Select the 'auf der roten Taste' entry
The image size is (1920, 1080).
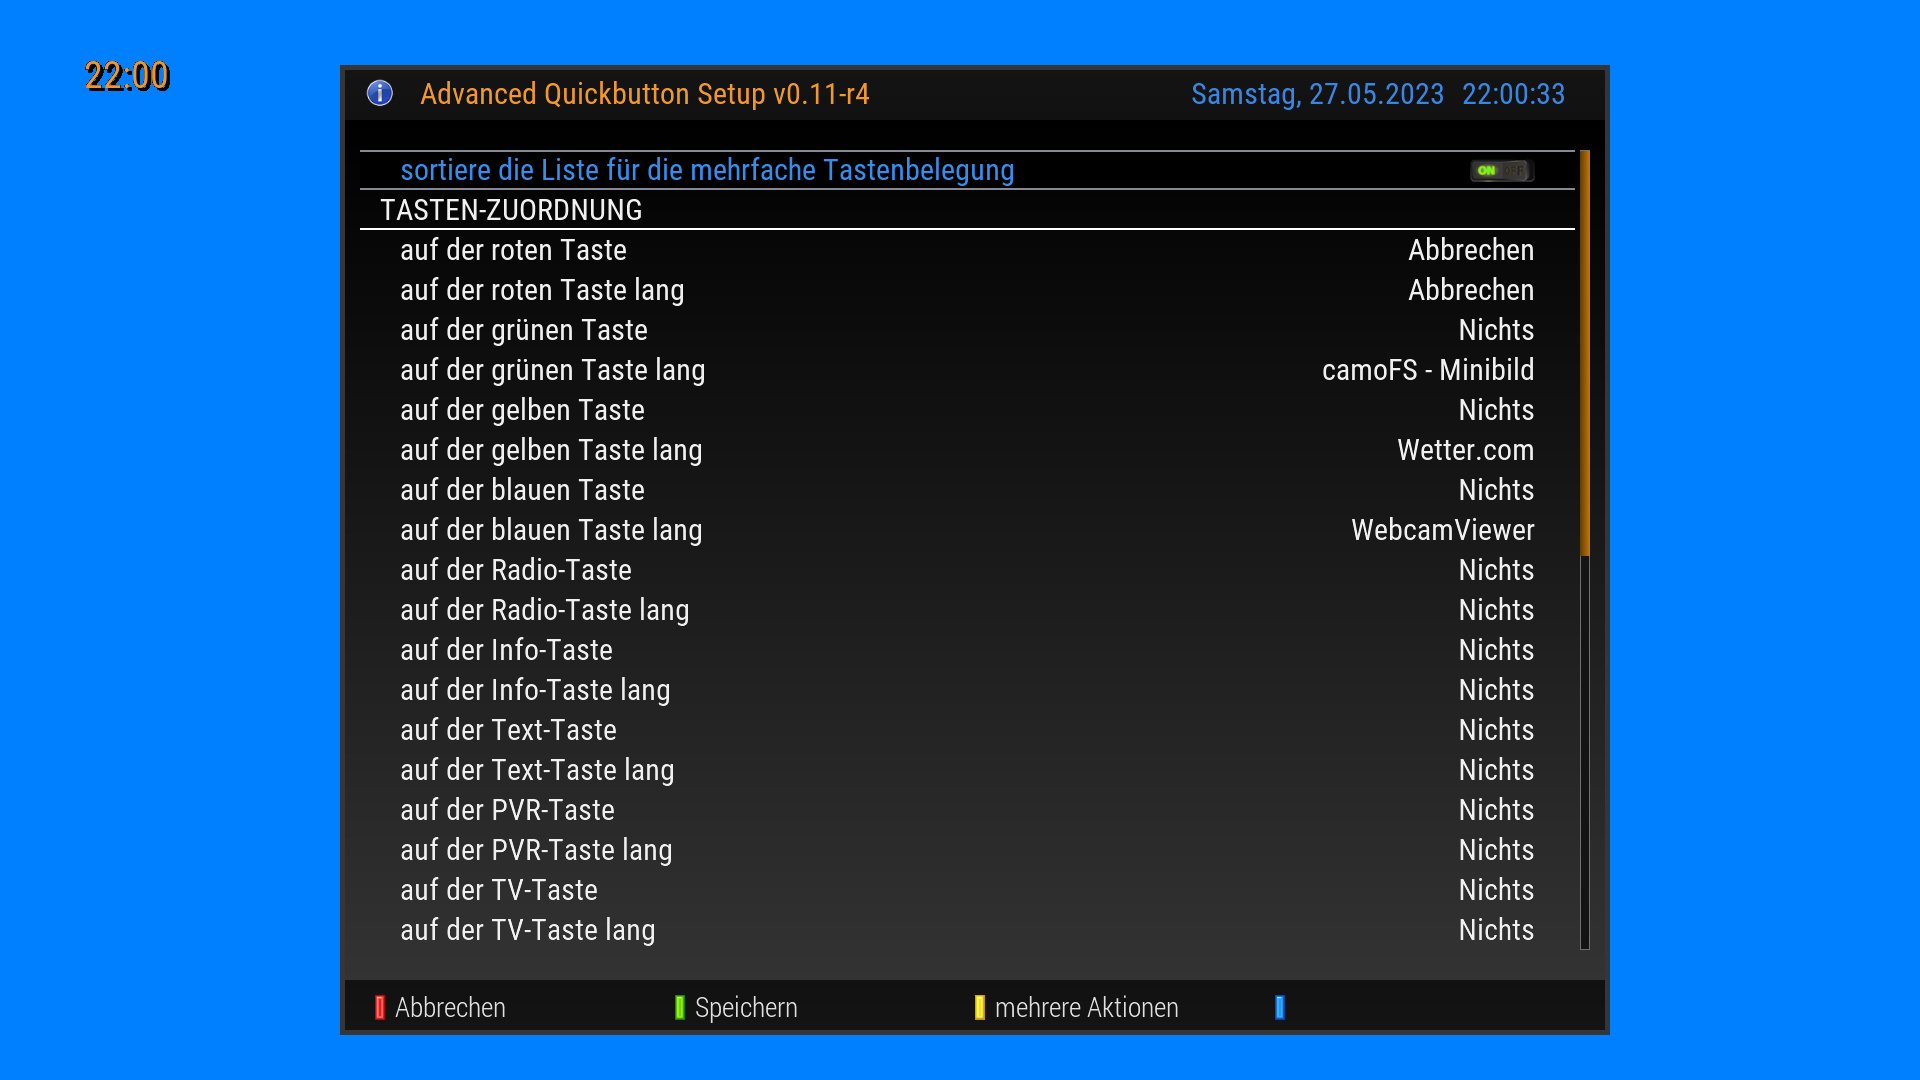click(513, 250)
